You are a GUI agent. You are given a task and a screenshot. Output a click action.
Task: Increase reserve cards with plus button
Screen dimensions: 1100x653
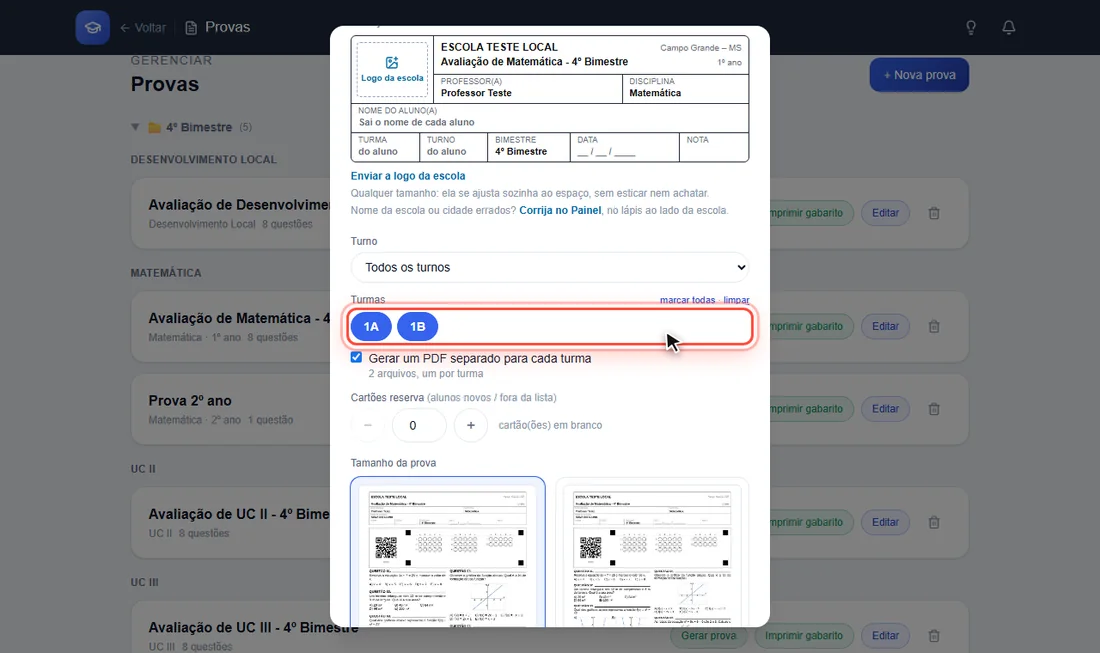coord(471,425)
